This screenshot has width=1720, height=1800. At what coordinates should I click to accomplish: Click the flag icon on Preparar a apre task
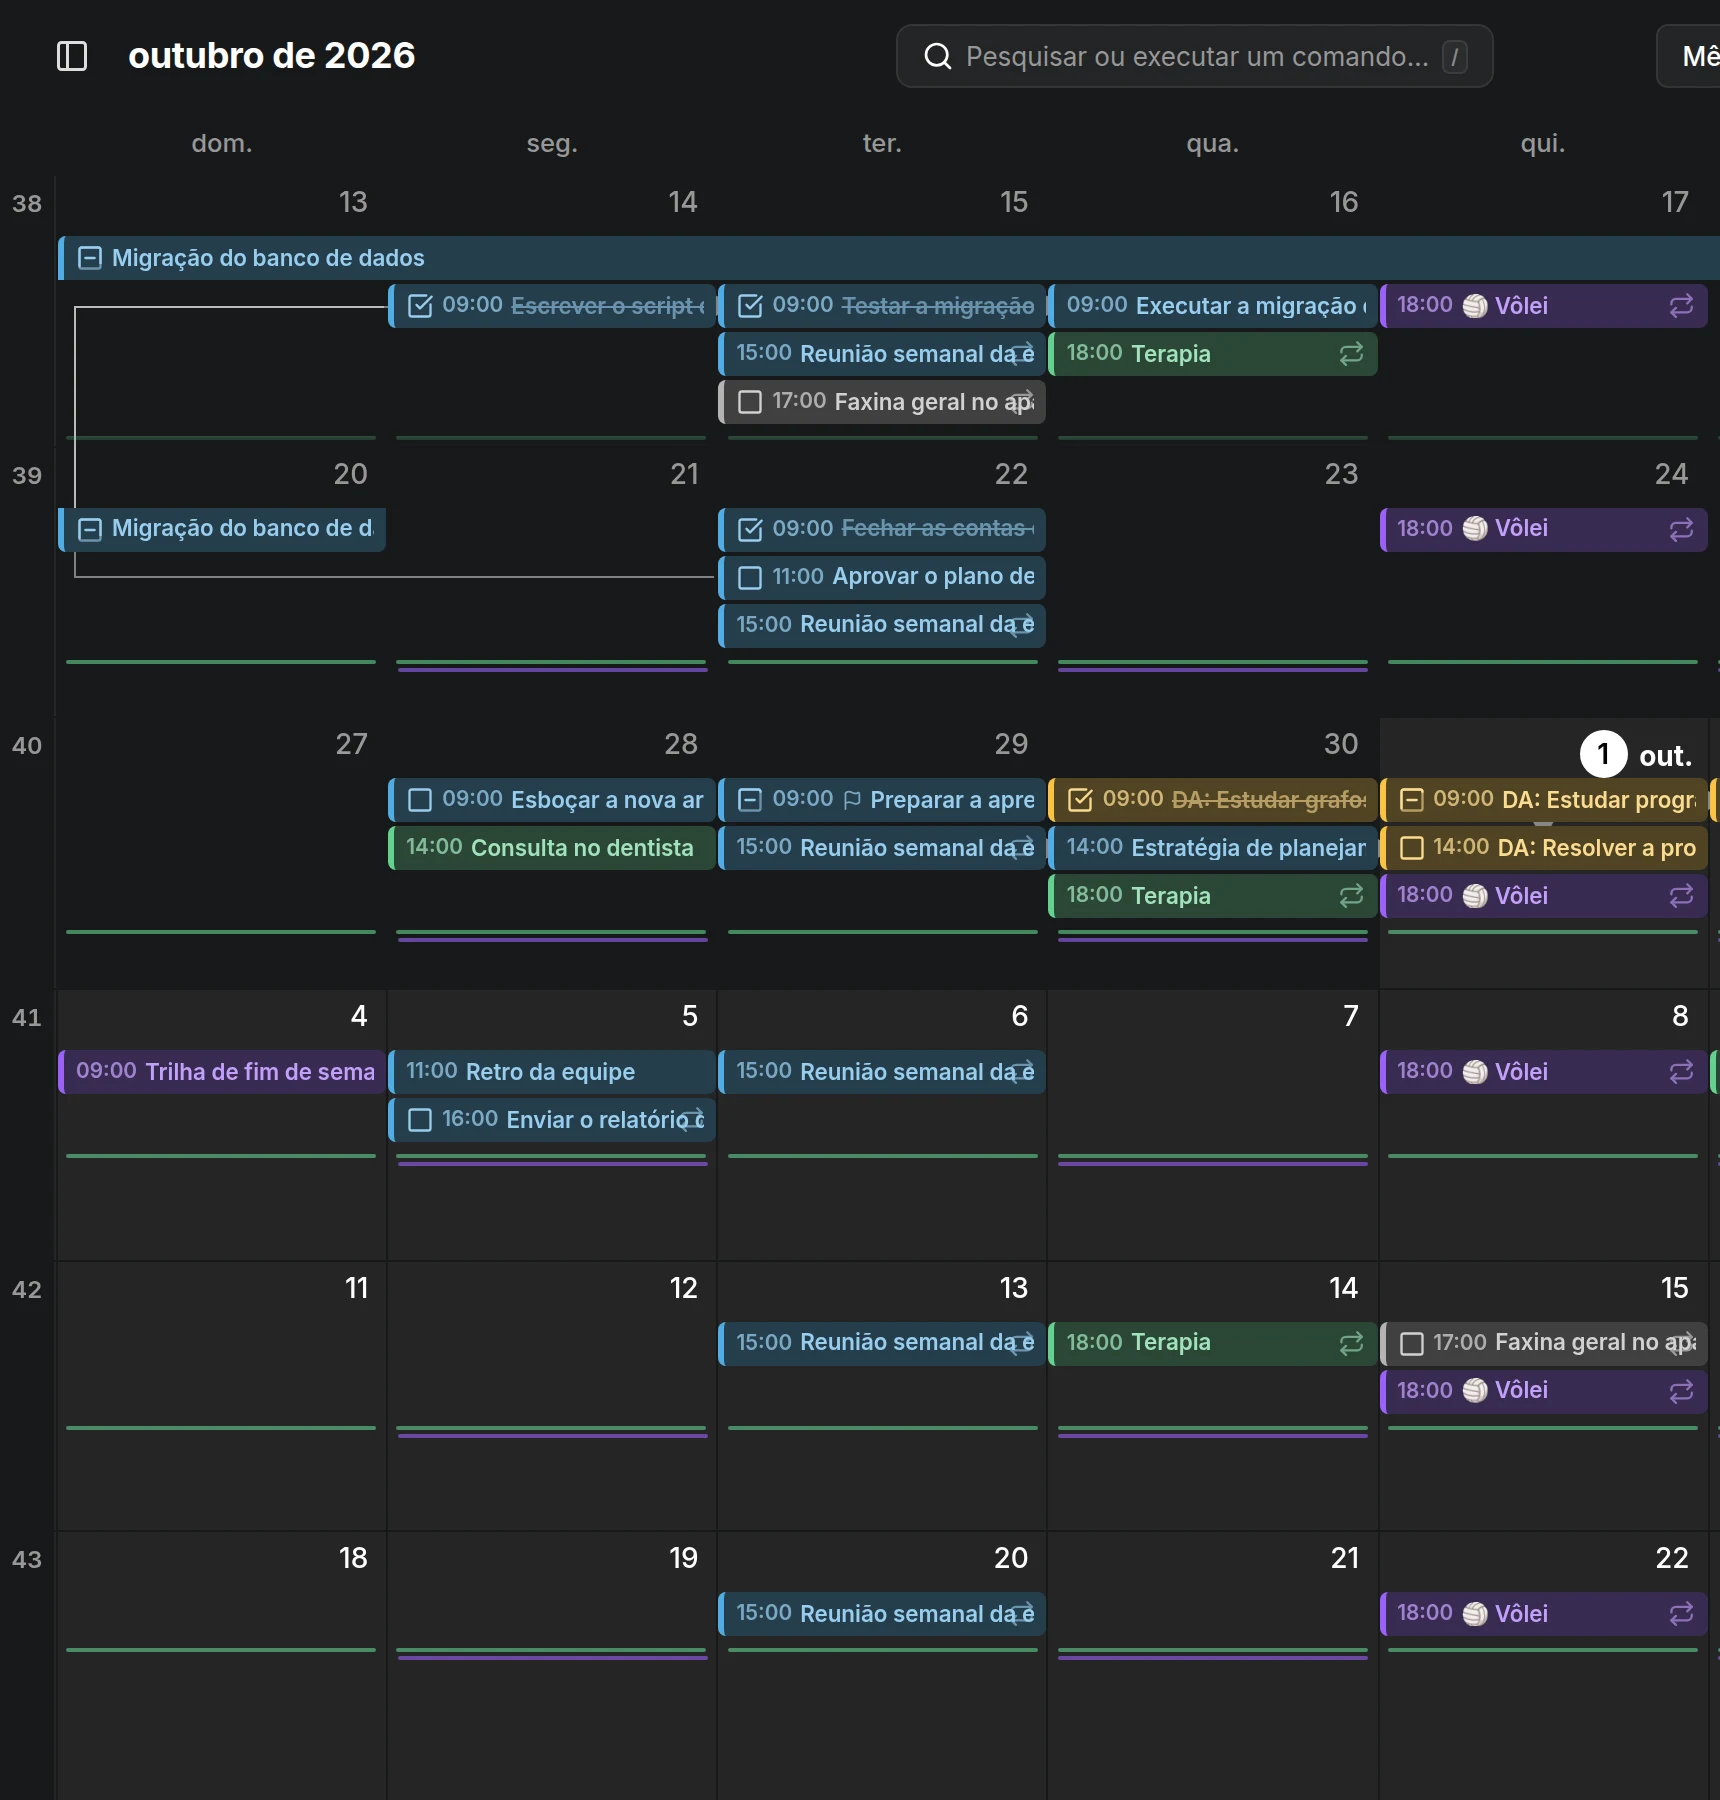(852, 800)
